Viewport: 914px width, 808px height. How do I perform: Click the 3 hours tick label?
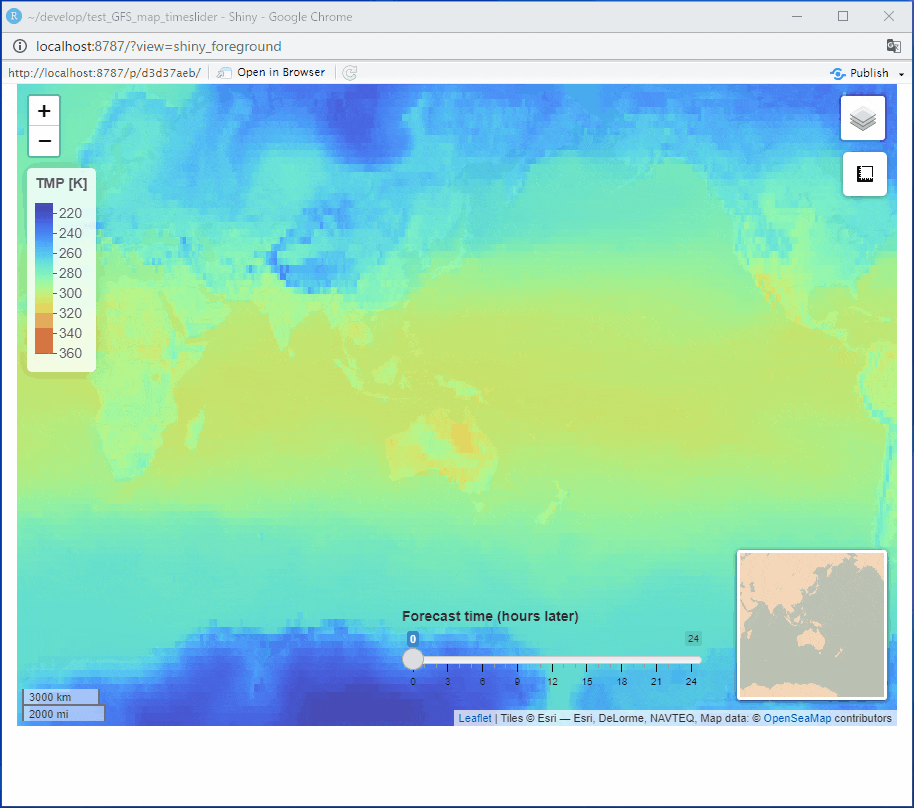[448, 681]
